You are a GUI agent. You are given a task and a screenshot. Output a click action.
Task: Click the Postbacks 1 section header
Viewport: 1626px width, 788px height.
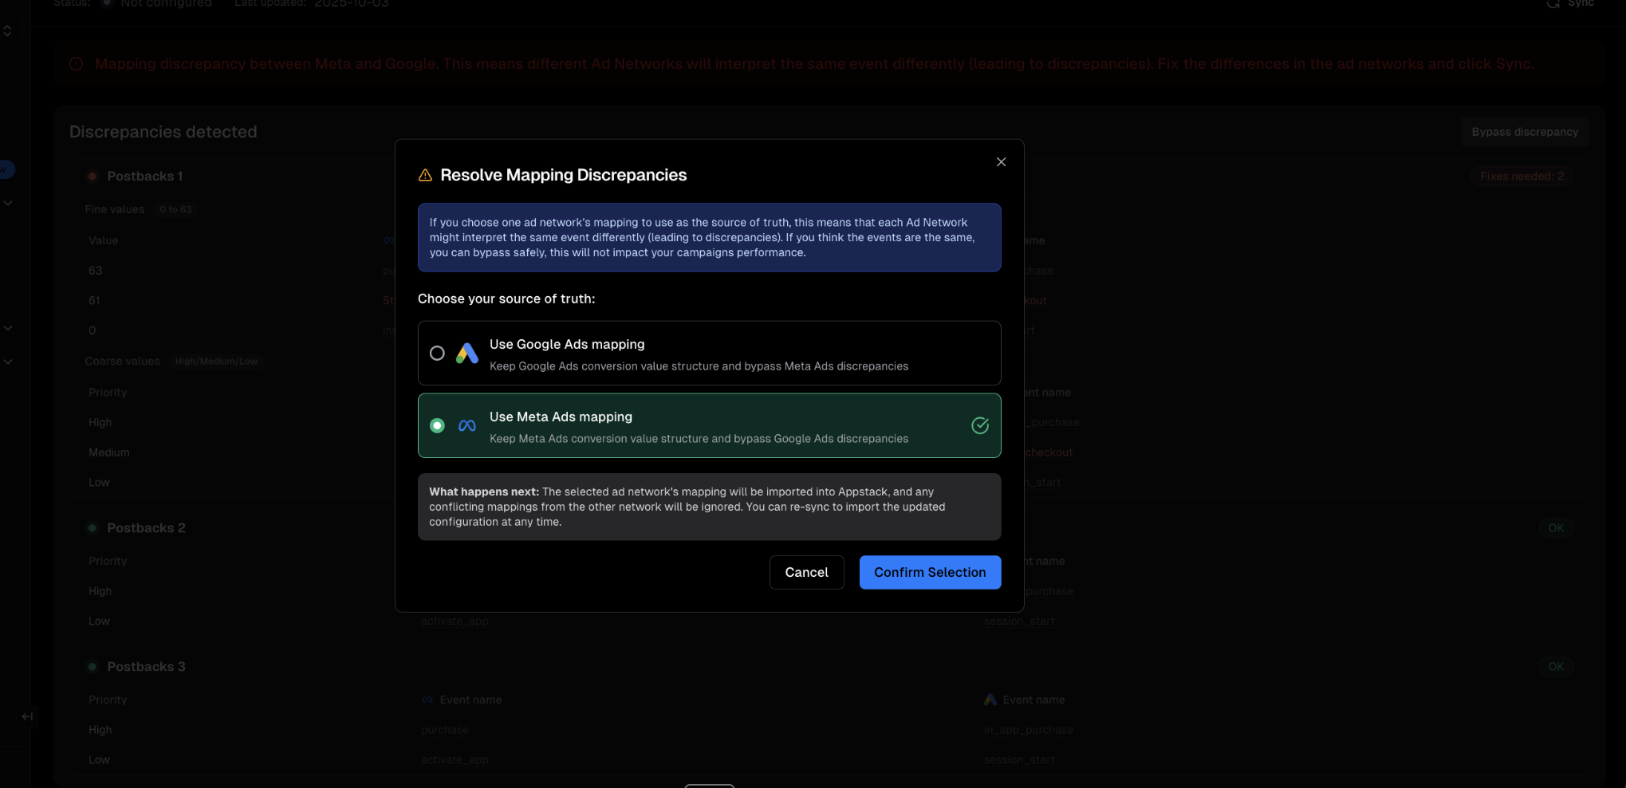[144, 176]
